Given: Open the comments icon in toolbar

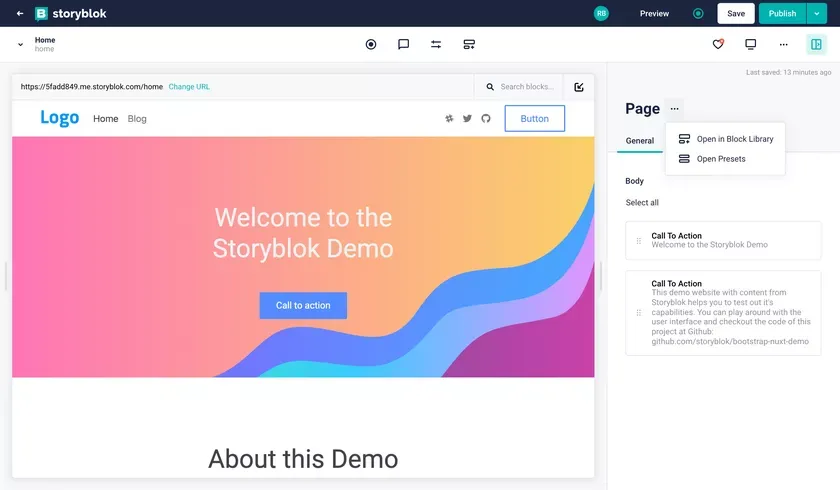Looking at the screenshot, I should pyautogui.click(x=403, y=44).
